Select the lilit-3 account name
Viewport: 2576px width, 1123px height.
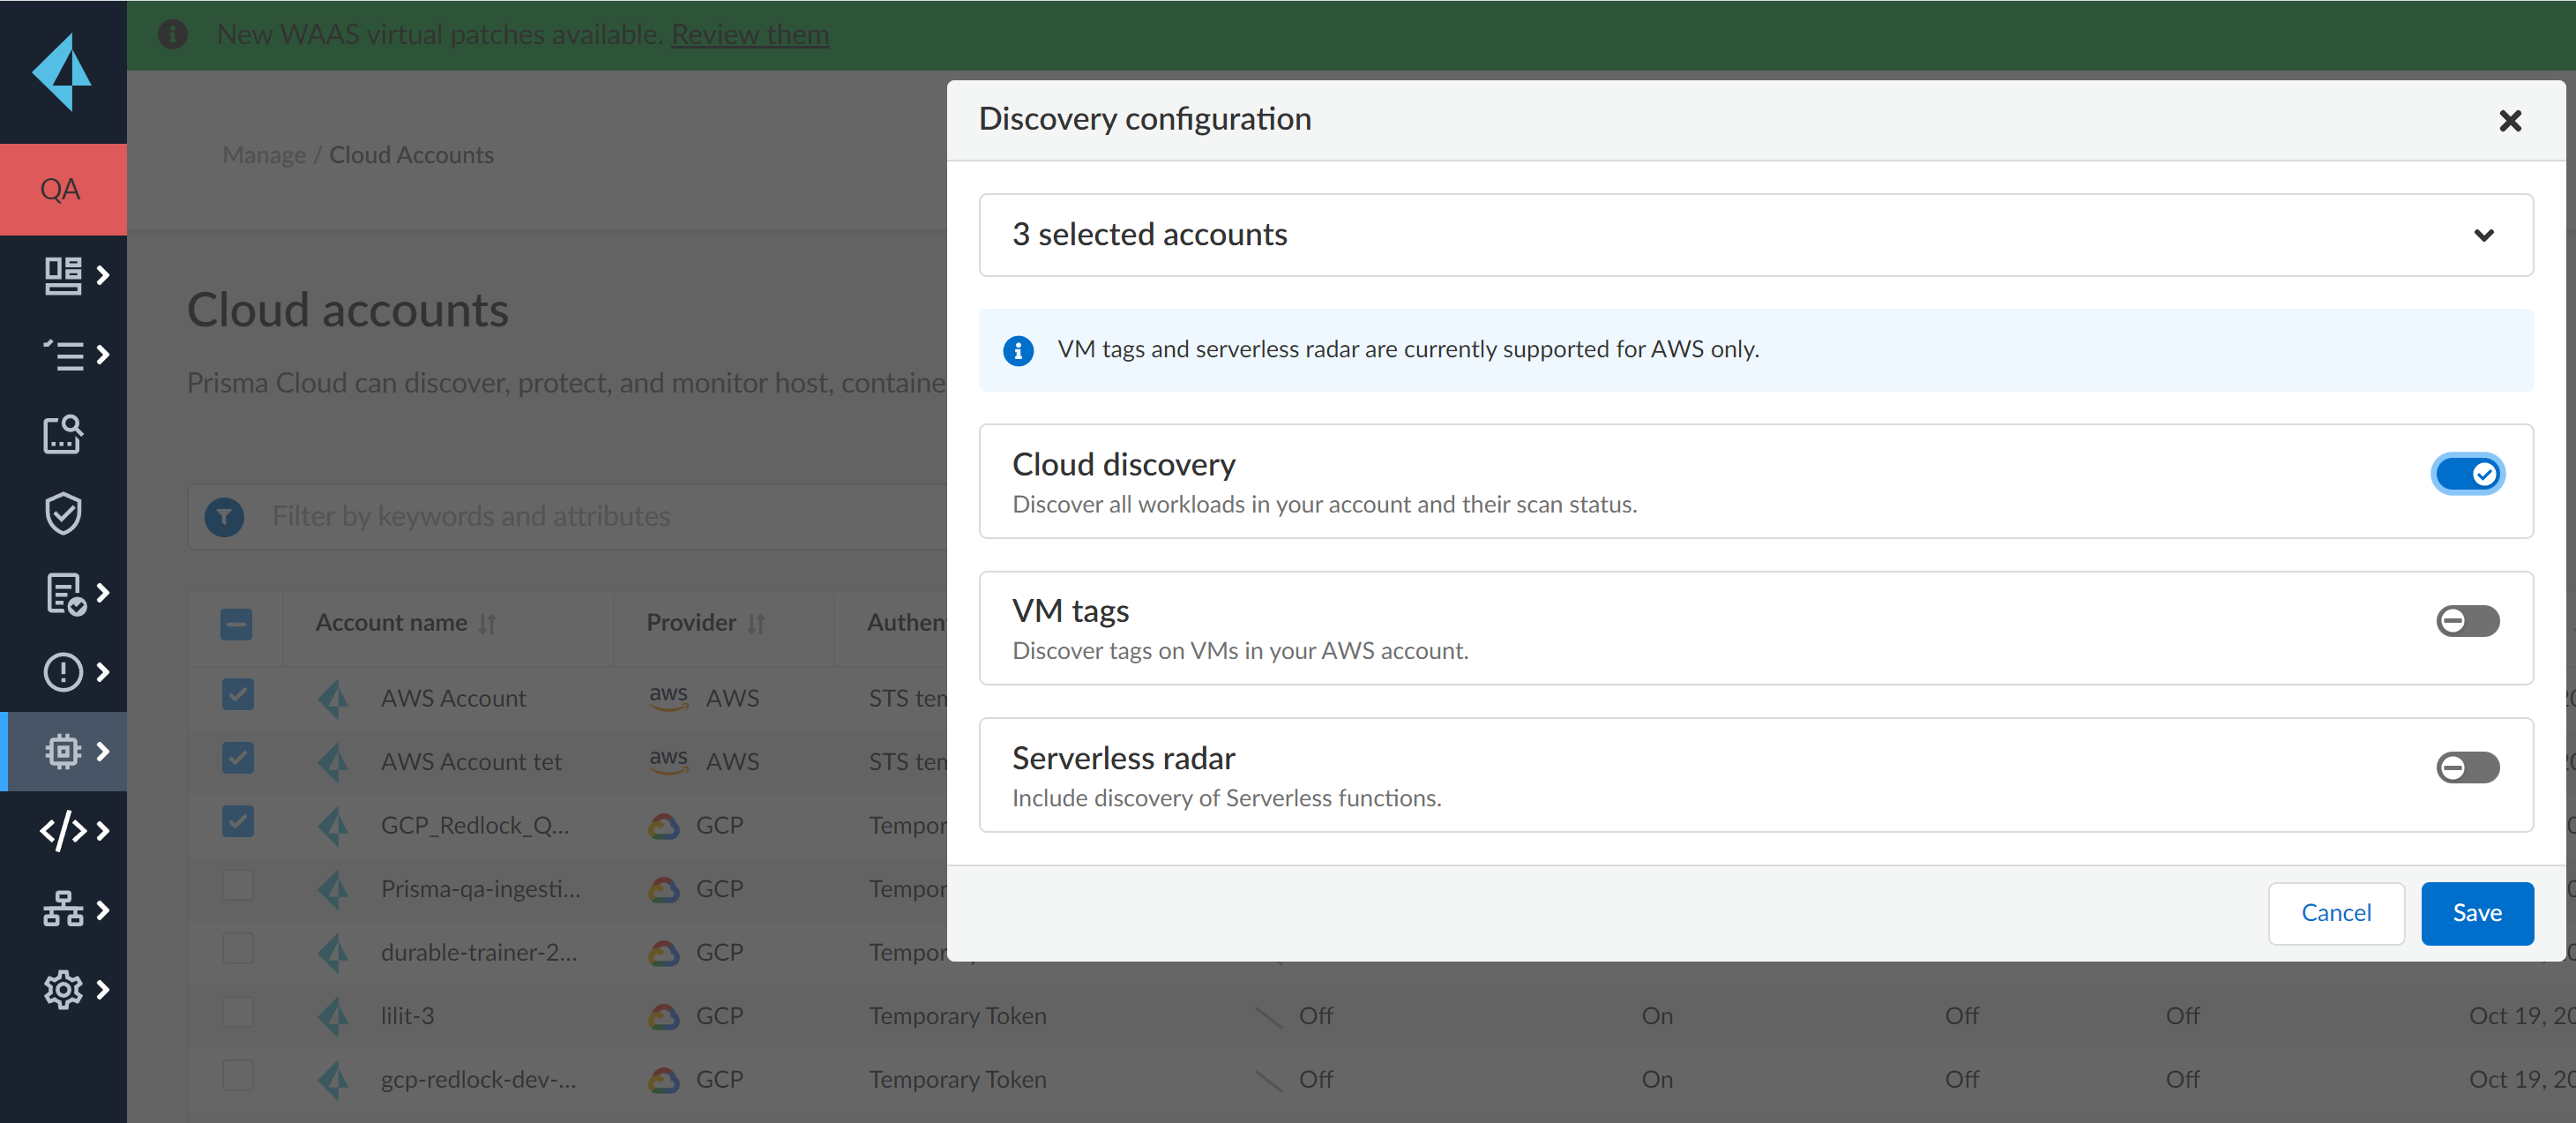[407, 1017]
